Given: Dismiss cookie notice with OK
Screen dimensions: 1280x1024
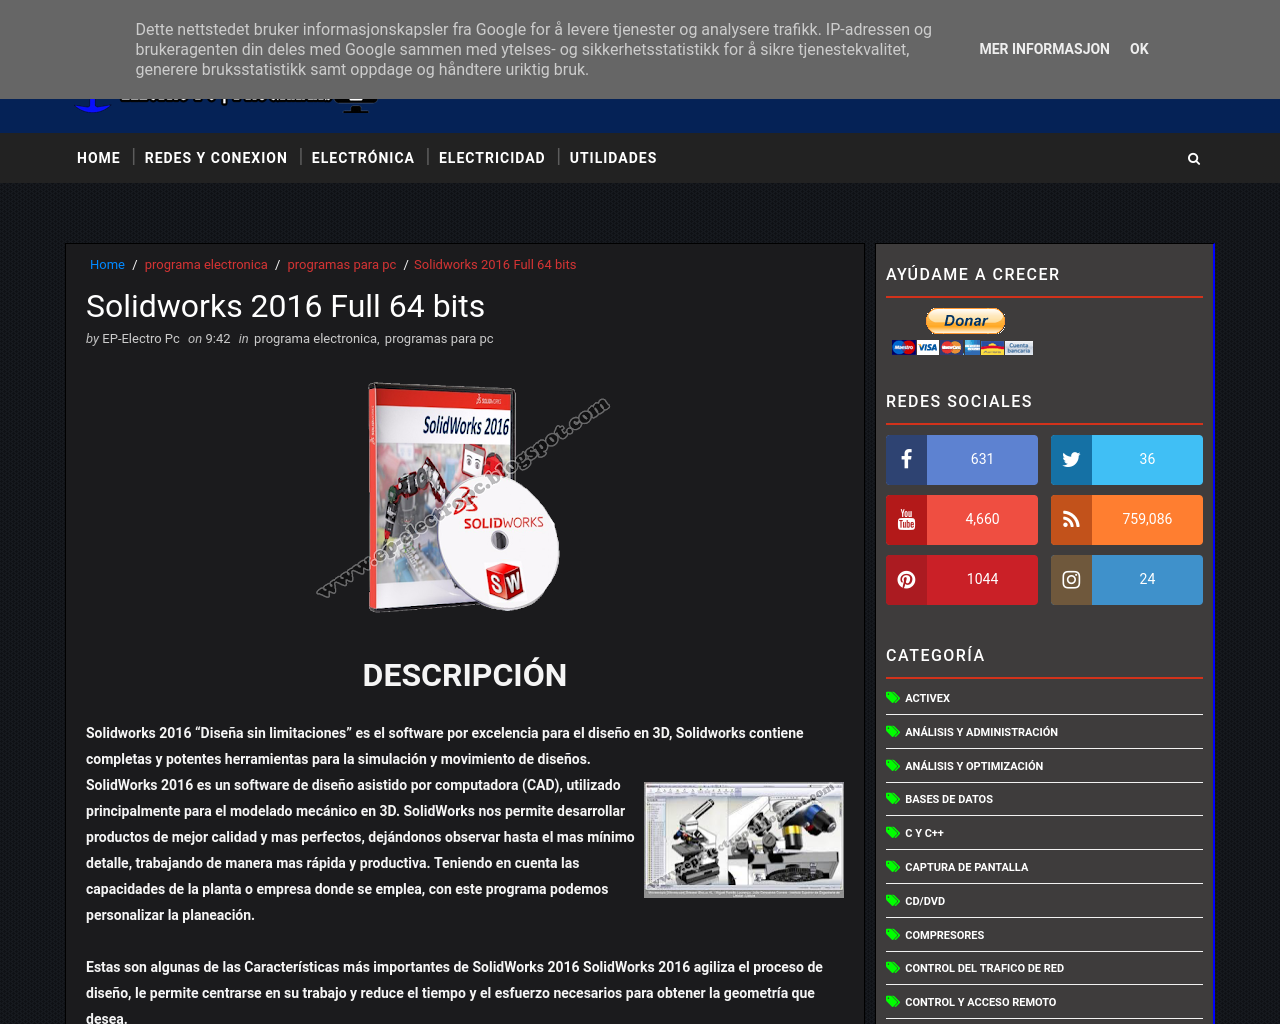Looking at the screenshot, I should click(1139, 49).
